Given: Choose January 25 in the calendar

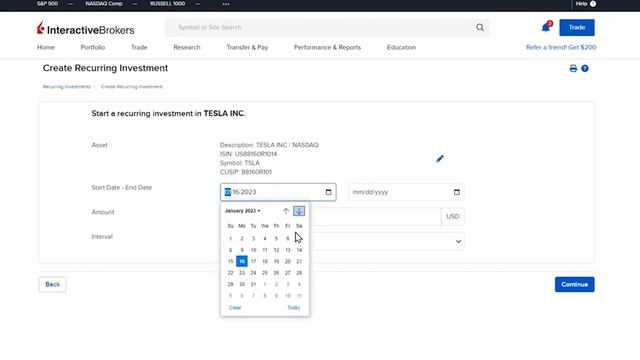Looking at the screenshot, I should tap(265, 273).
